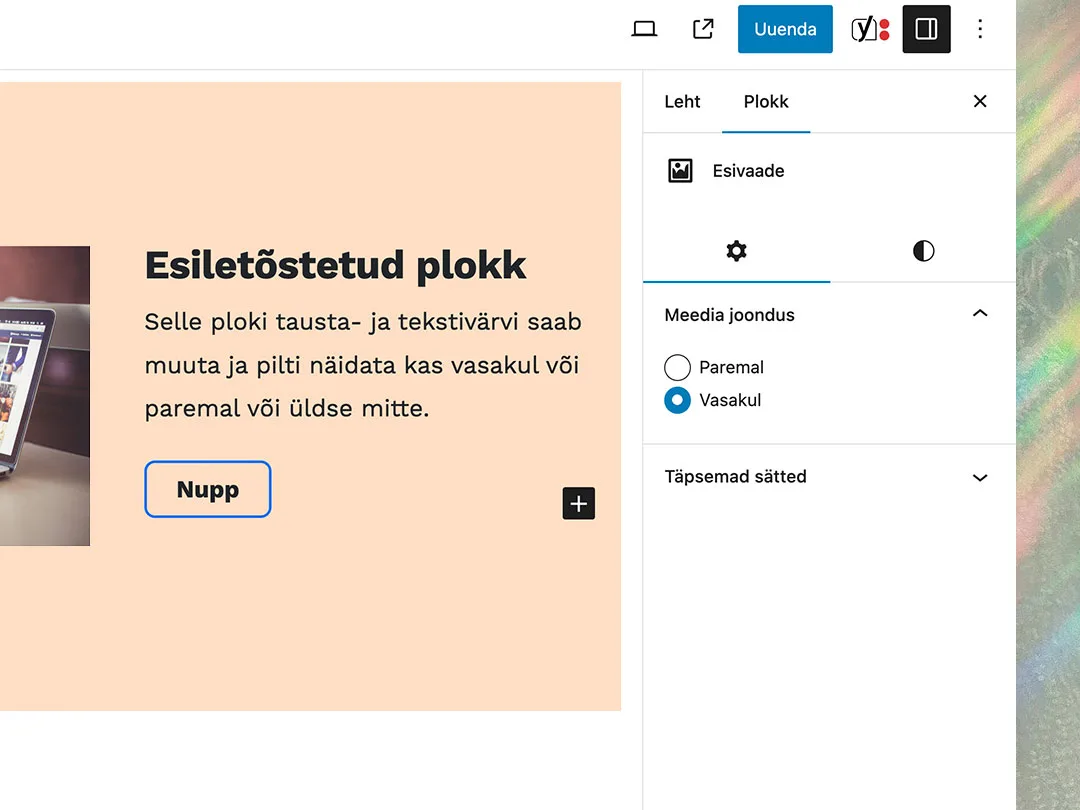Viewport: 1080px width, 810px height.
Task: Switch to the Plokk tab
Action: [766, 101]
